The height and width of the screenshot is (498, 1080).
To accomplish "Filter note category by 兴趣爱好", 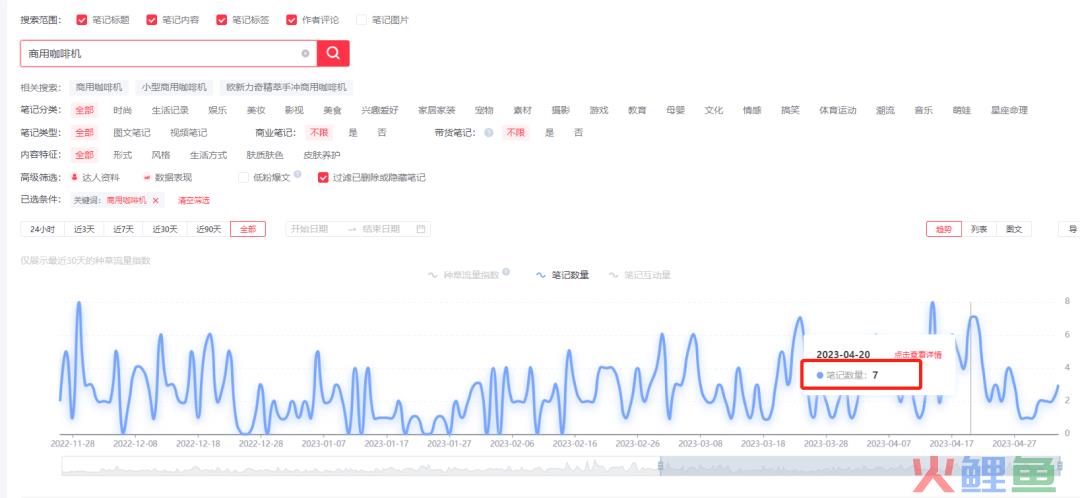I will pos(380,110).
